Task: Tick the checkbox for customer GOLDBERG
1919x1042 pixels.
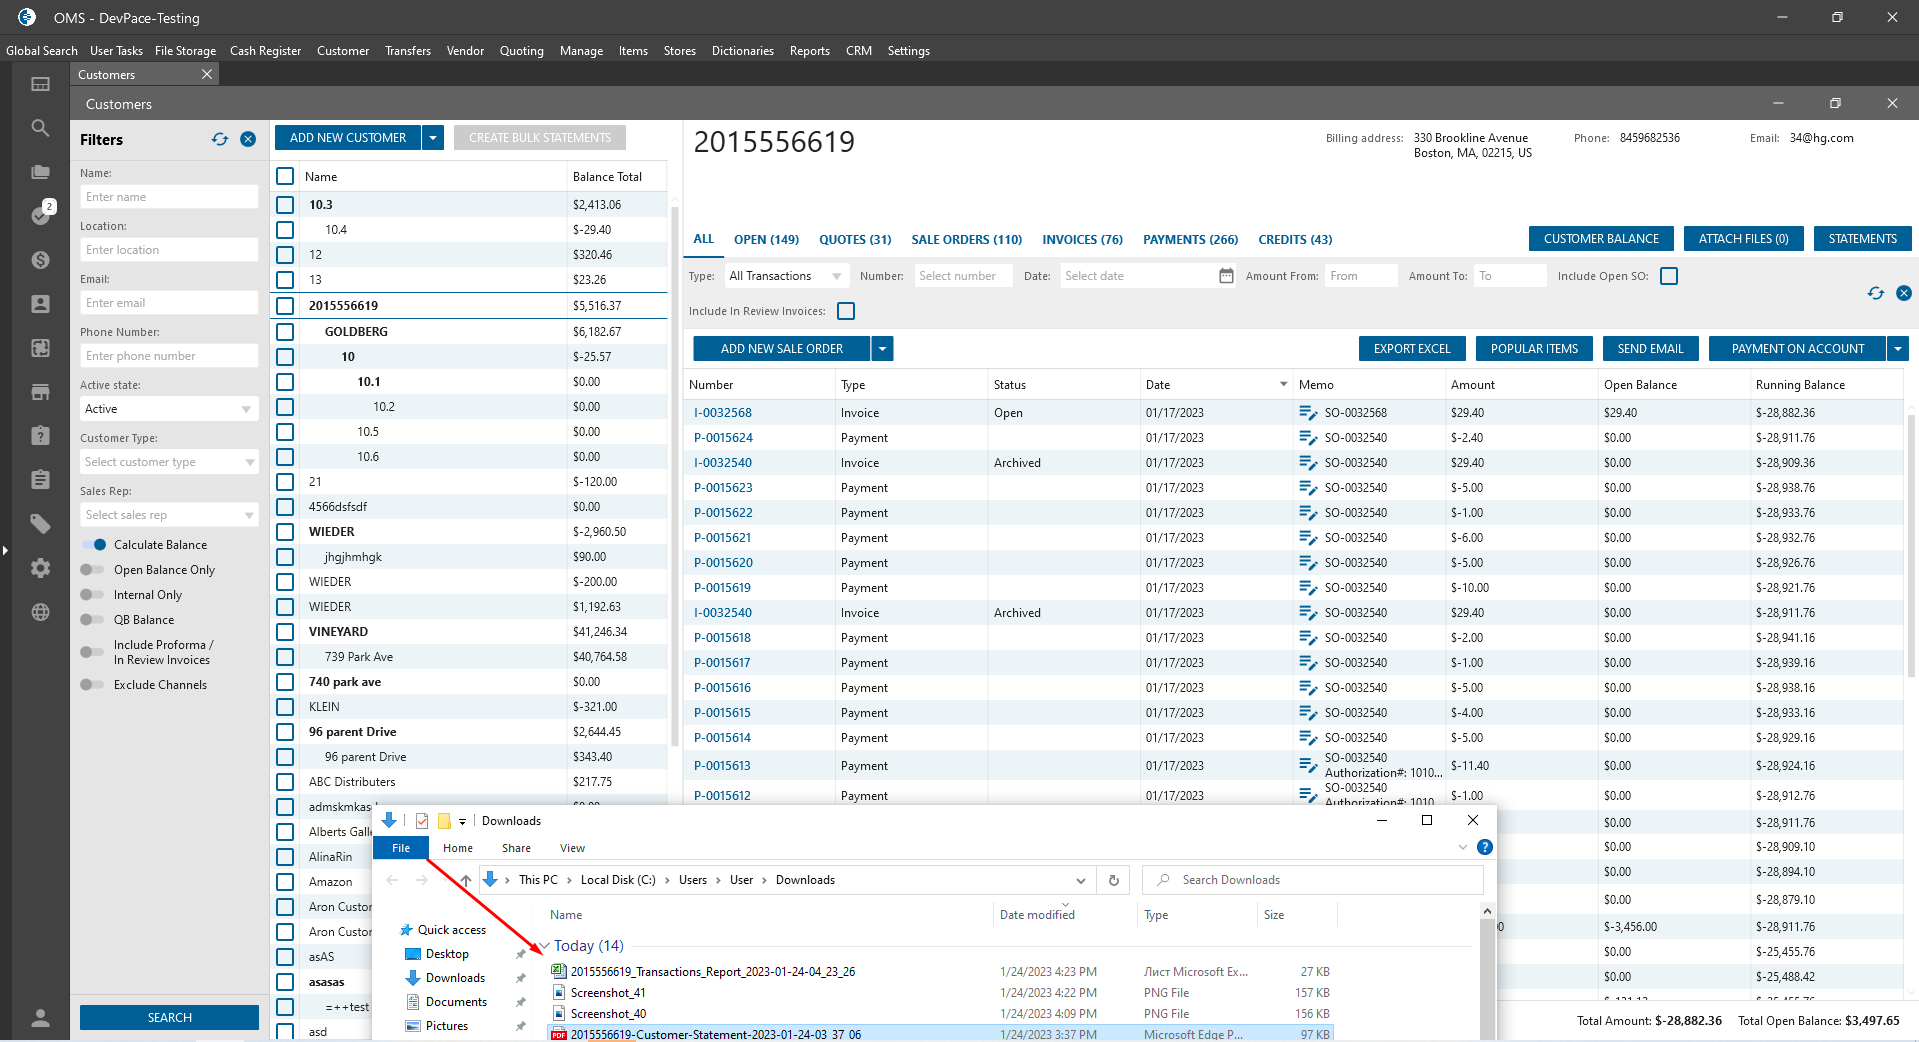Action: (285, 332)
